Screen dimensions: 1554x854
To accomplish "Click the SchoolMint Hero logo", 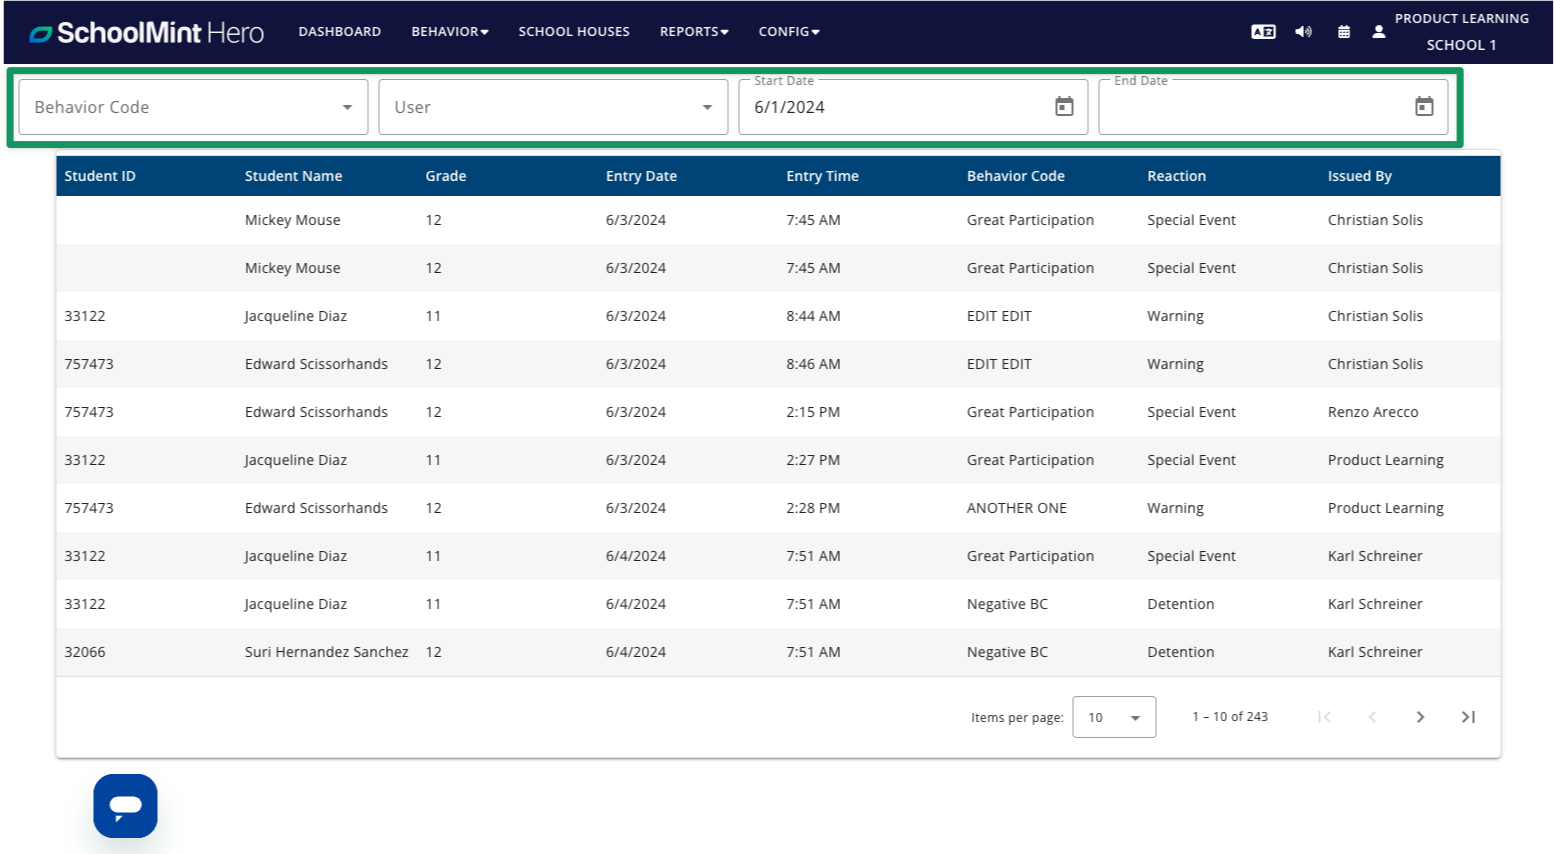I will point(146,32).
